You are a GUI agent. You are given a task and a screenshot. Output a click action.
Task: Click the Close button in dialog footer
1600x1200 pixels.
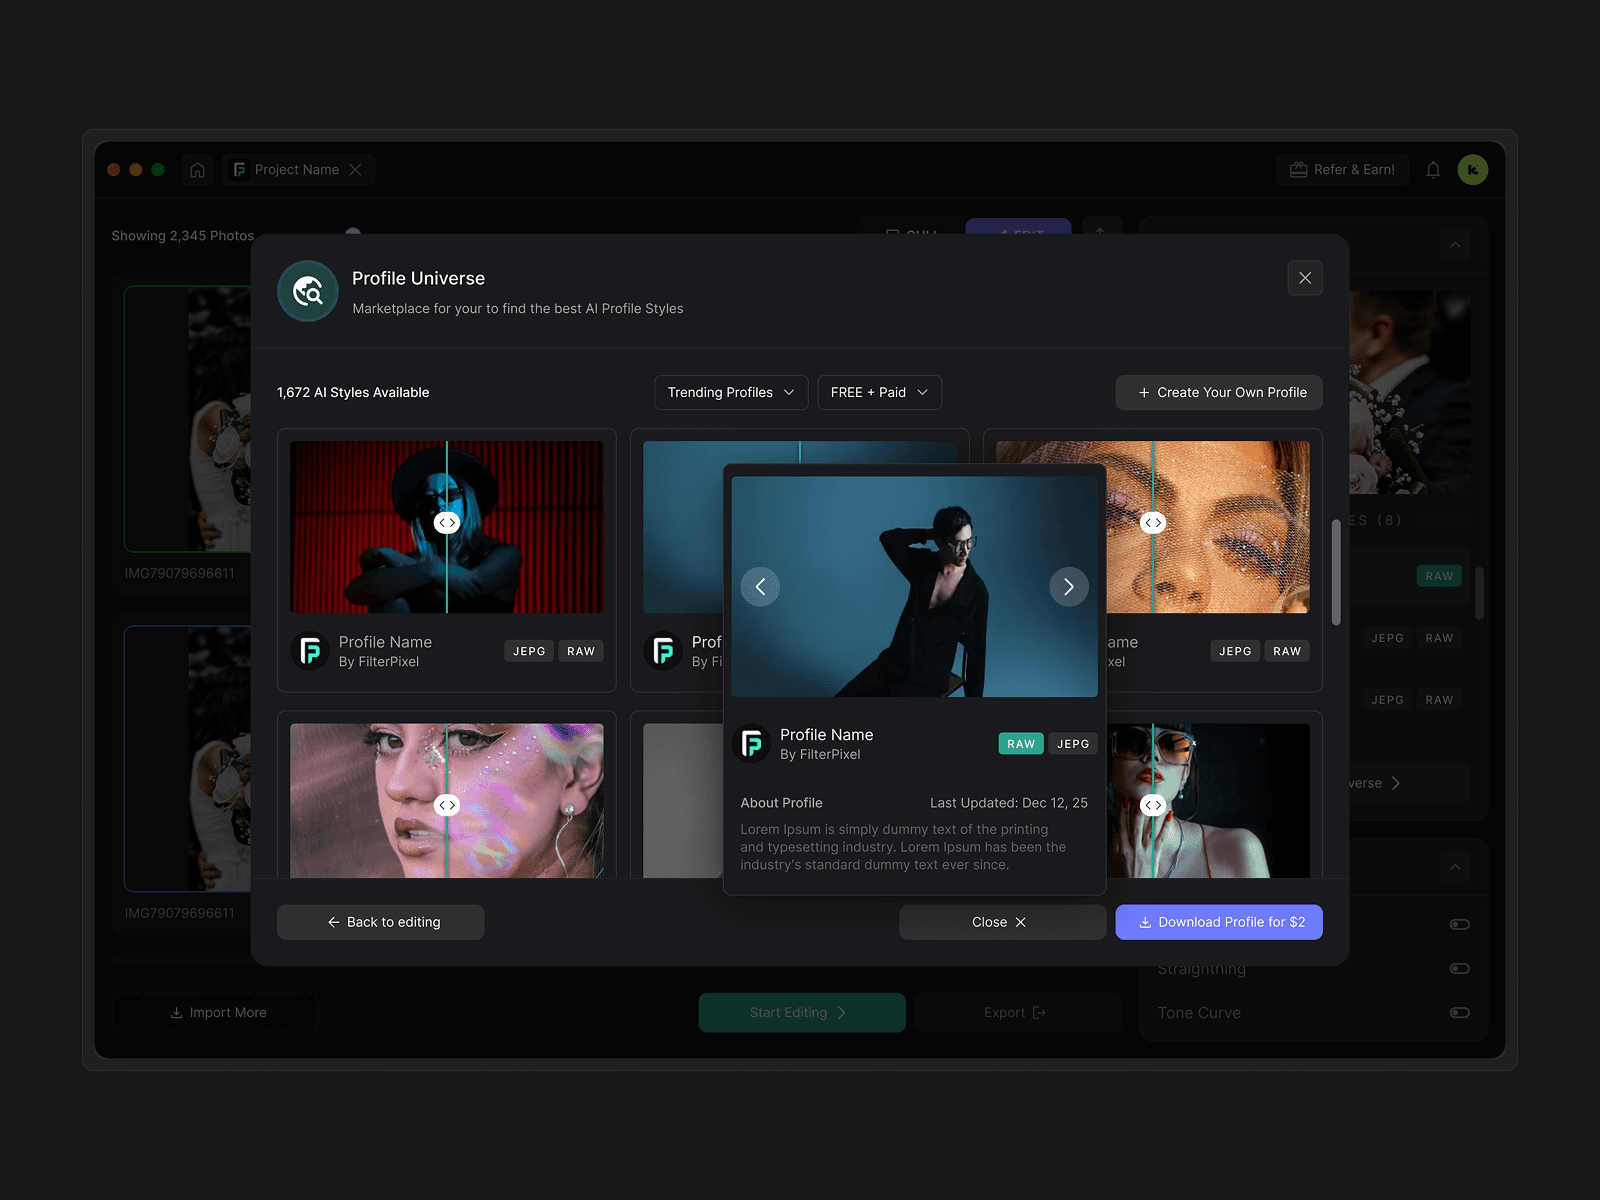pyautogui.click(x=1003, y=922)
